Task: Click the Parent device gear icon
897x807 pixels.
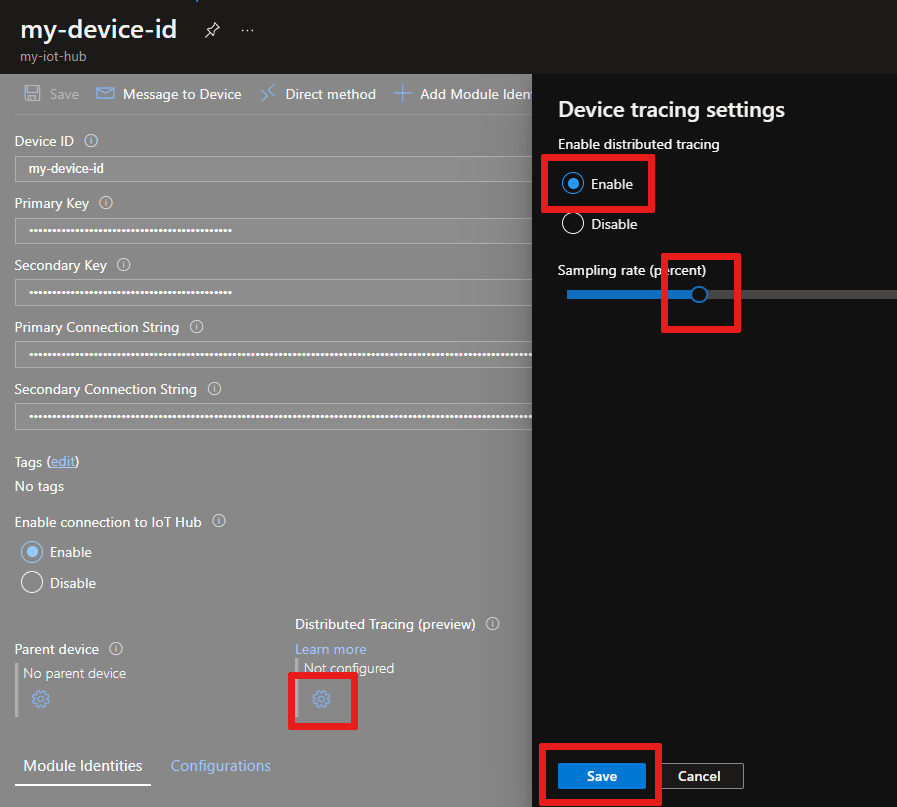Action: (x=40, y=699)
